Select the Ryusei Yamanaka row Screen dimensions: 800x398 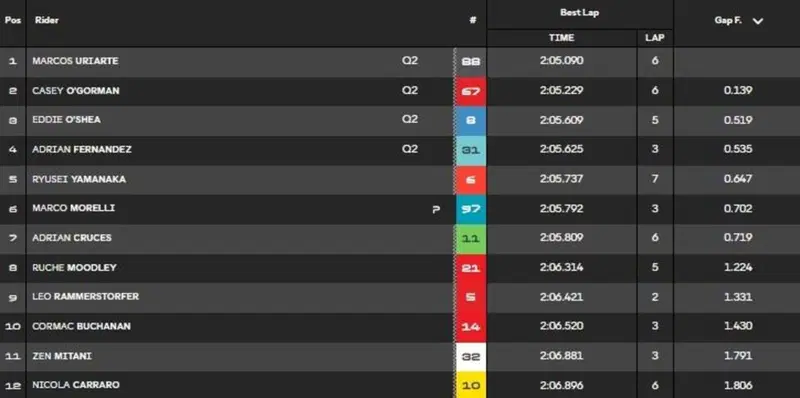(400, 180)
